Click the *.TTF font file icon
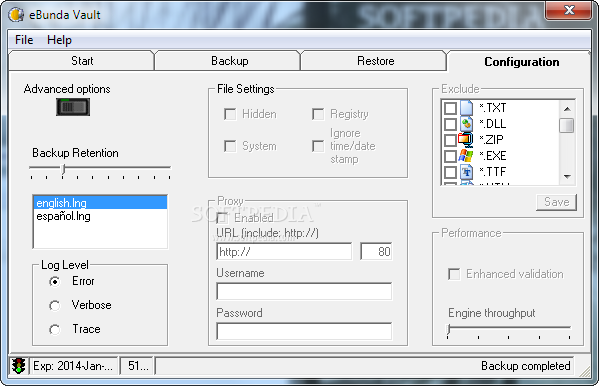 point(466,172)
